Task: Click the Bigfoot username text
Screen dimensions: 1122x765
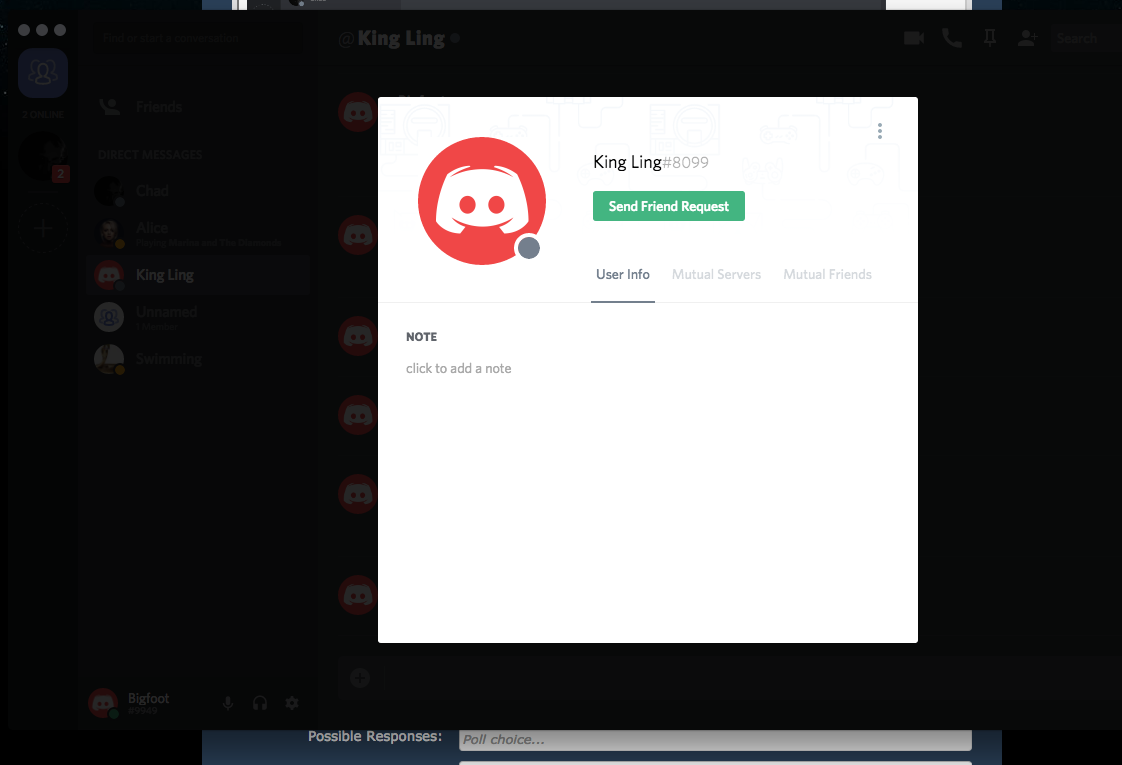Action: [148, 698]
